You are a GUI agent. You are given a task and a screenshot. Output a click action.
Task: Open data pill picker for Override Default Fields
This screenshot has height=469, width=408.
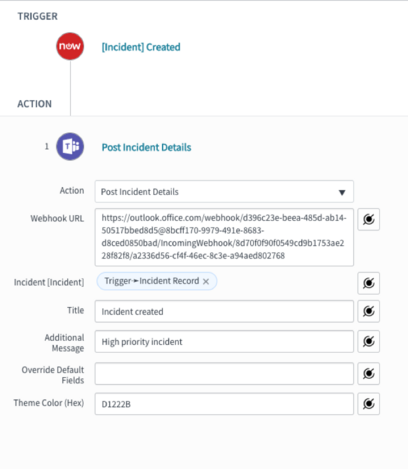369,373
